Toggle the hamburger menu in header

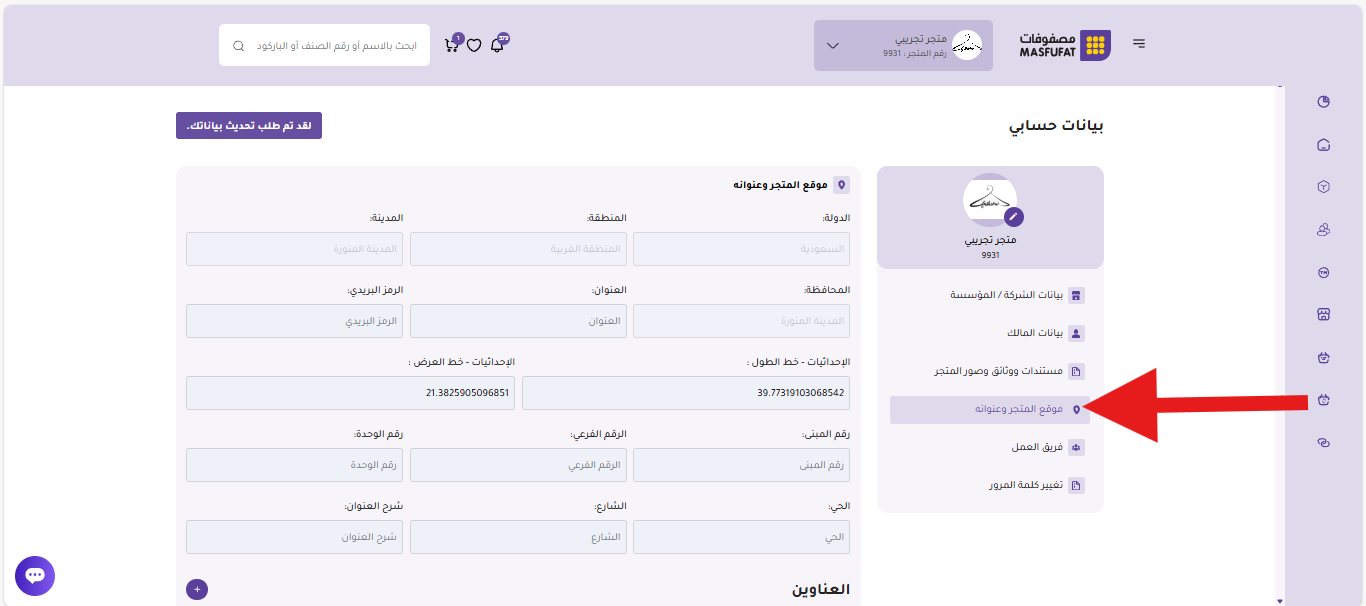click(1139, 44)
